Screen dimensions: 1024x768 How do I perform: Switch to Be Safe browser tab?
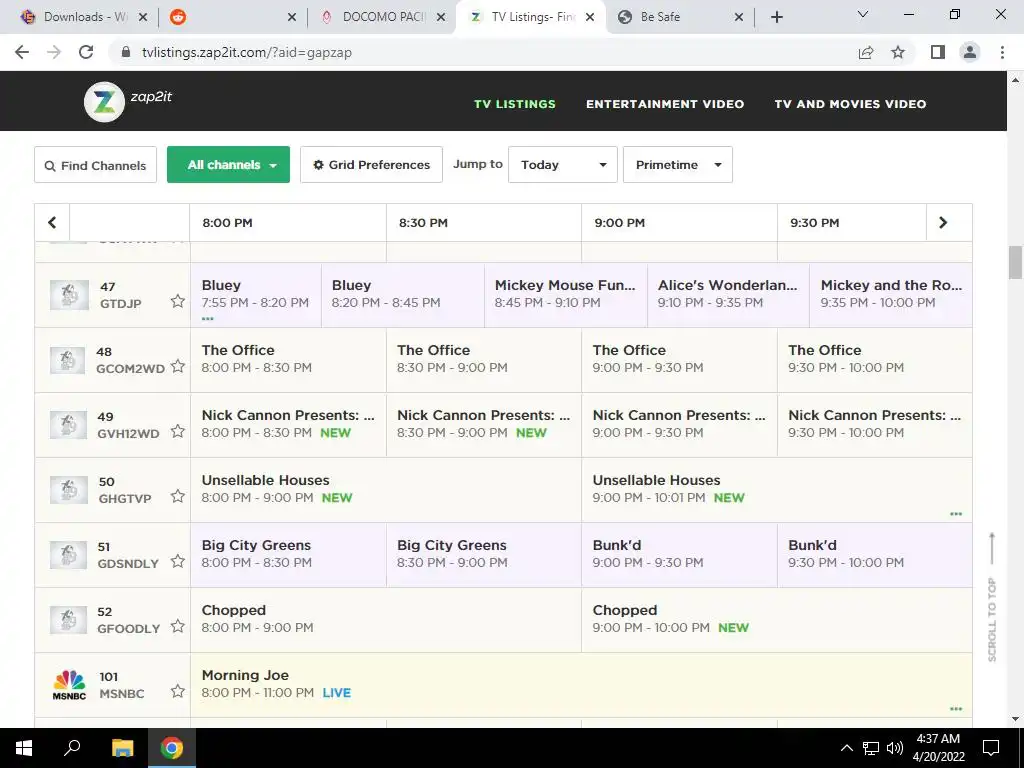679,17
